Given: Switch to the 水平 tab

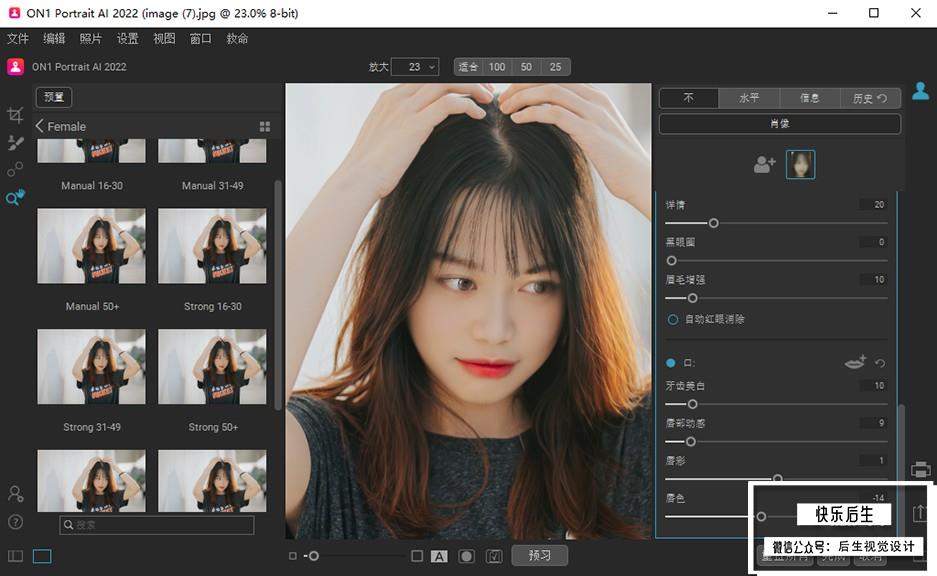Looking at the screenshot, I should 749,98.
